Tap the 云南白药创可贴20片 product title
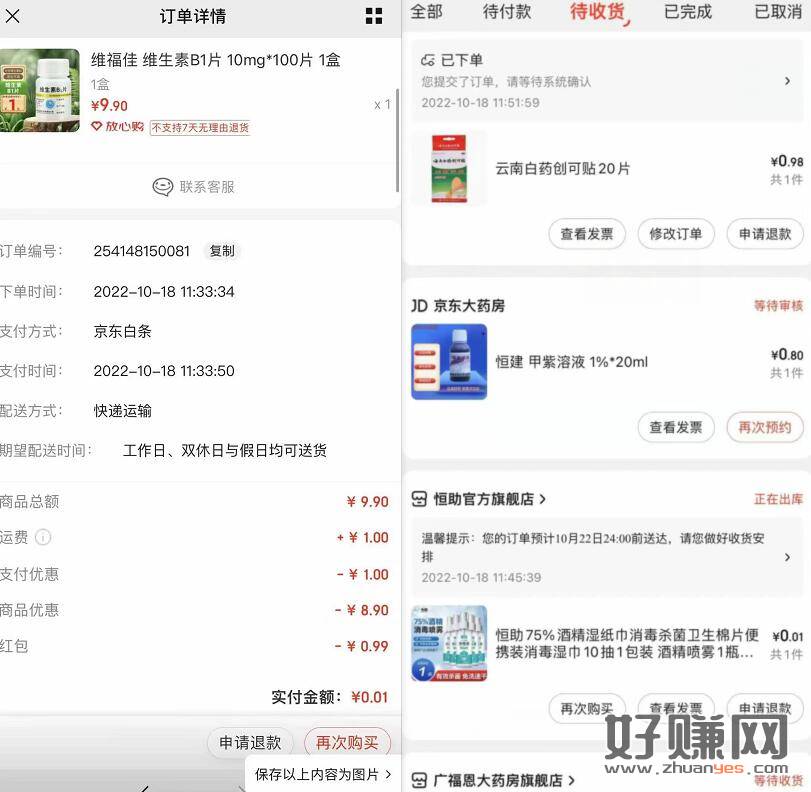This screenshot has height=792, width=811. pyautogui.click(x=563, y=169)
